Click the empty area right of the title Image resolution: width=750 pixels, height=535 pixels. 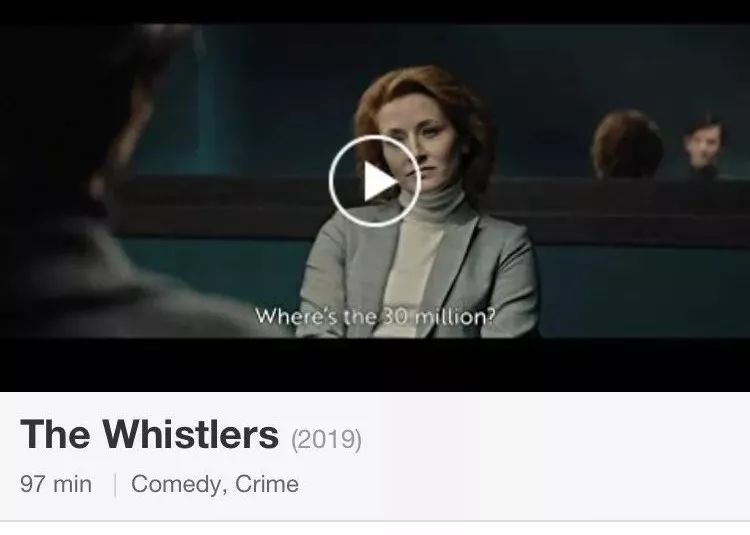(x=555, y=435)
